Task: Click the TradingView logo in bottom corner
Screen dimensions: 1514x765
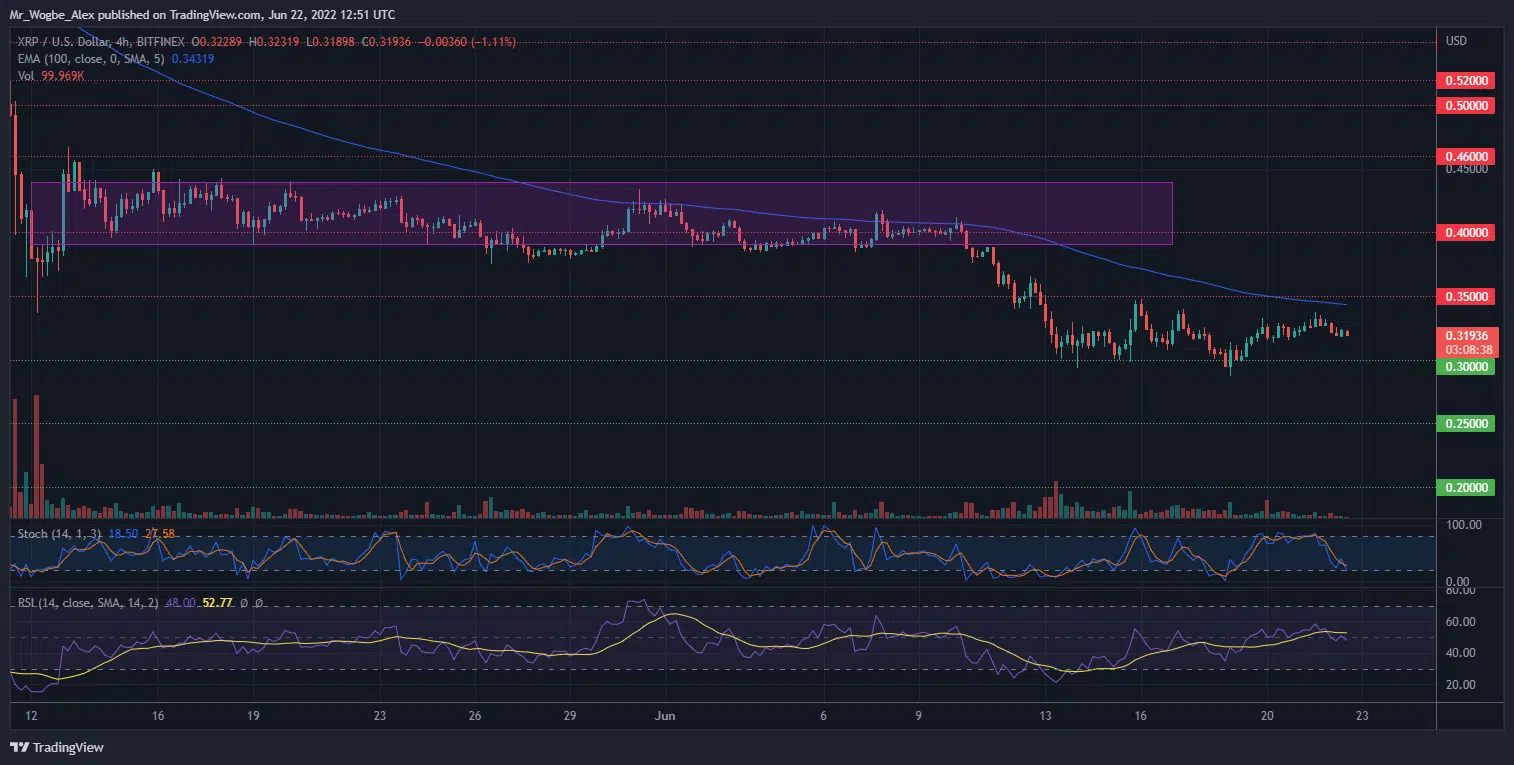Action: tap(57, 747)
